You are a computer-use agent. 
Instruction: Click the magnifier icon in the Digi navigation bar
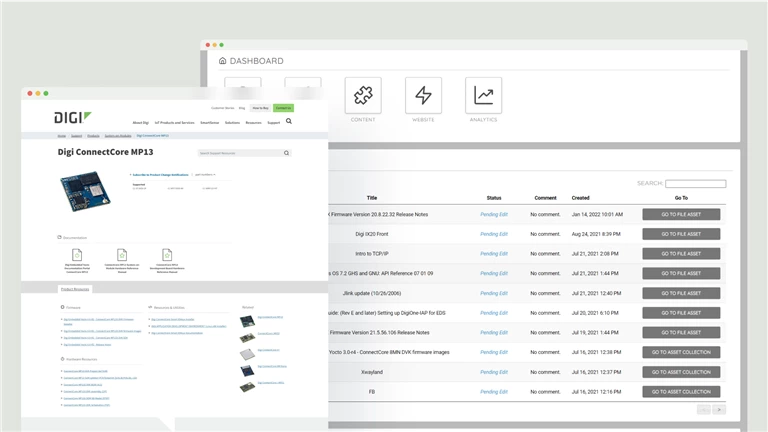tap(289, 121)
